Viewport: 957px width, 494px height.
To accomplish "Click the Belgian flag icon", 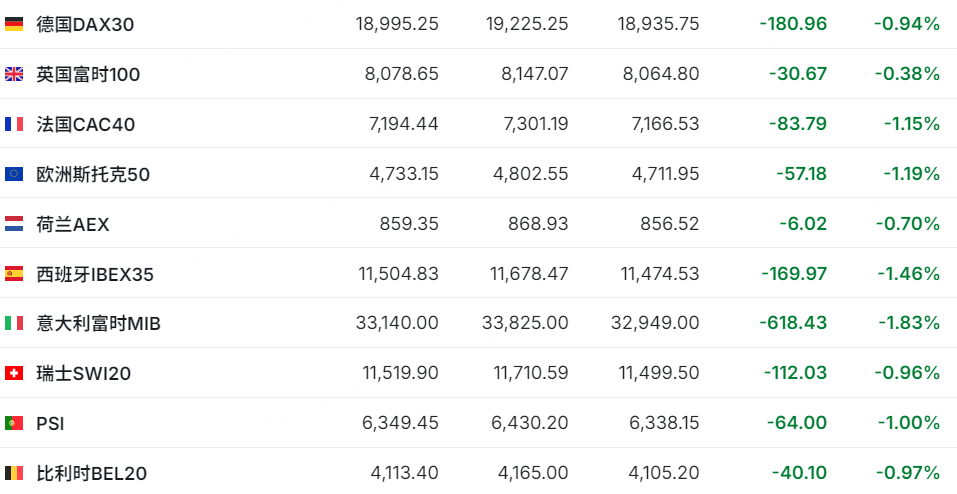I will (14, 473).
